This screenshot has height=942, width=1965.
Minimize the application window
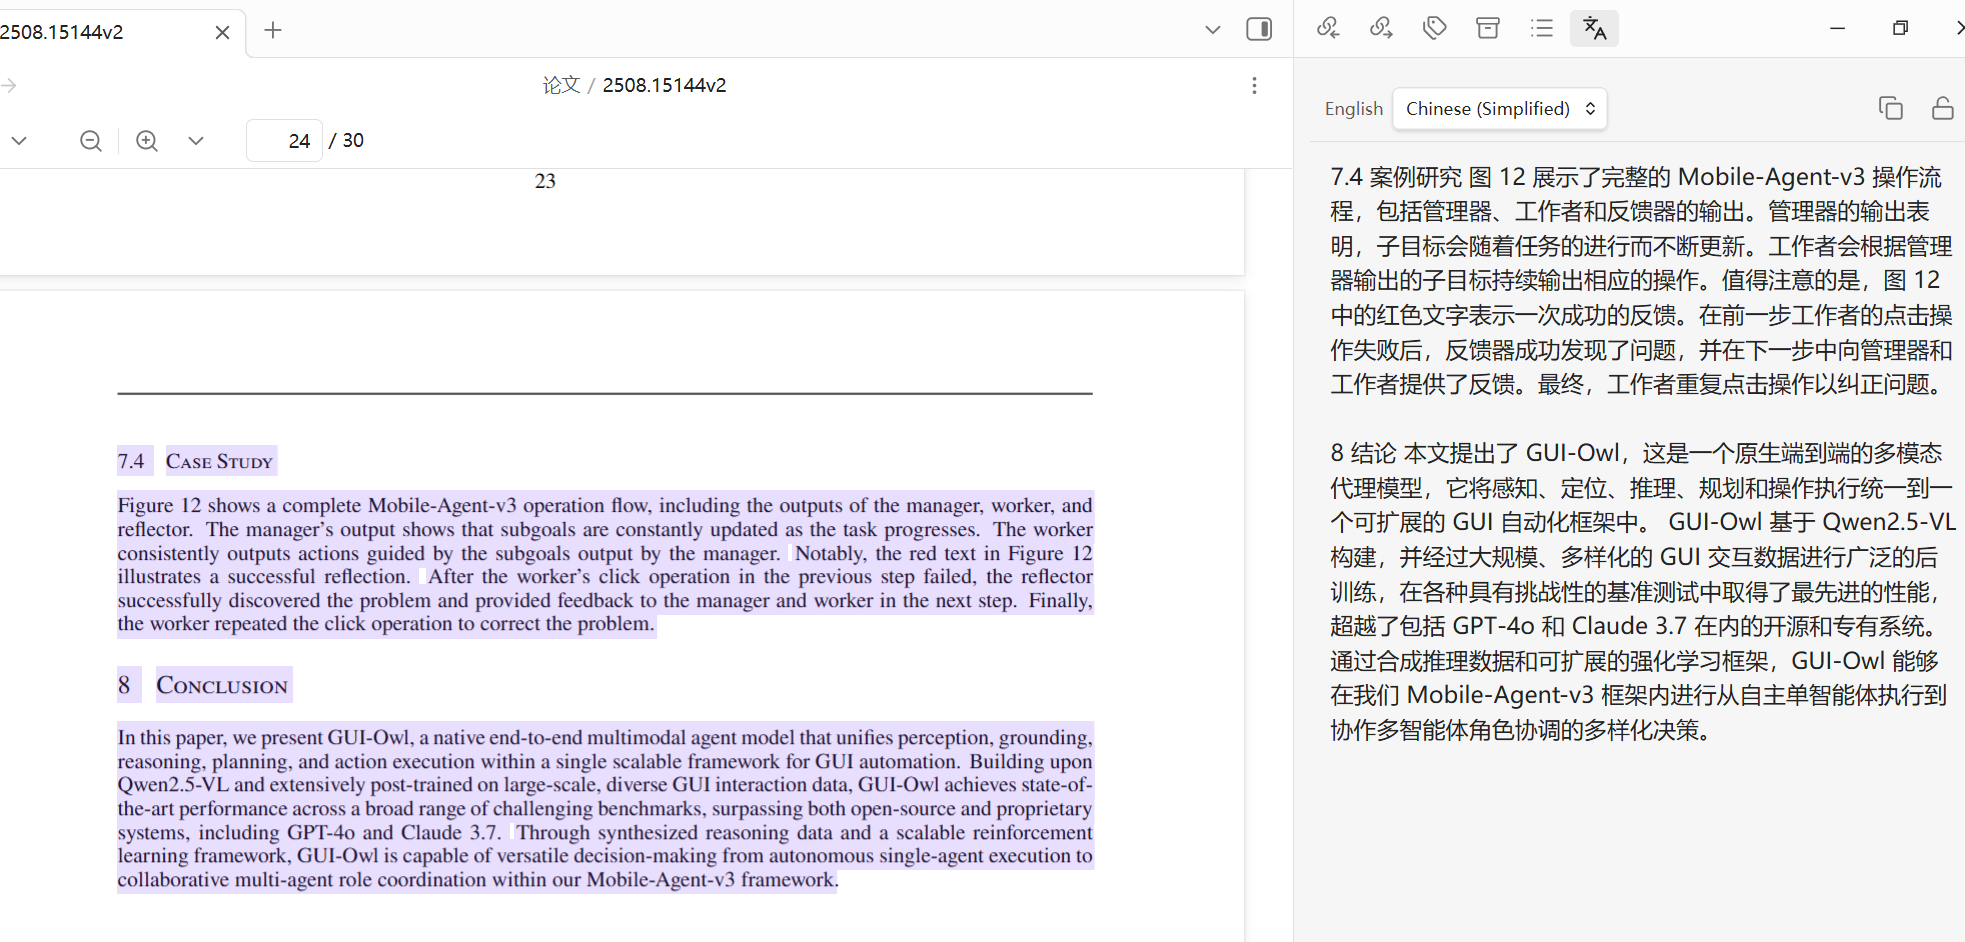pos(1837,28)
